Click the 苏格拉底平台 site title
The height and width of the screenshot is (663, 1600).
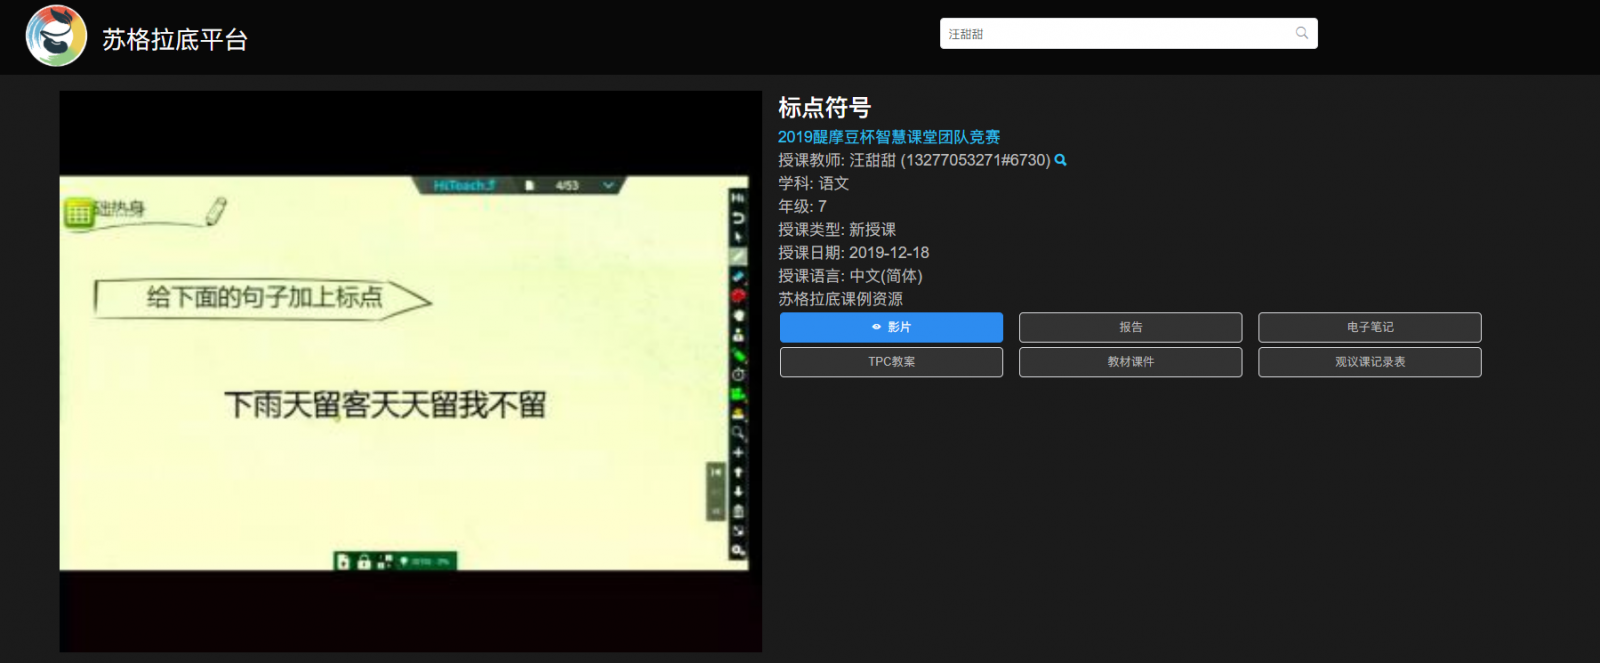pos(175,39)
